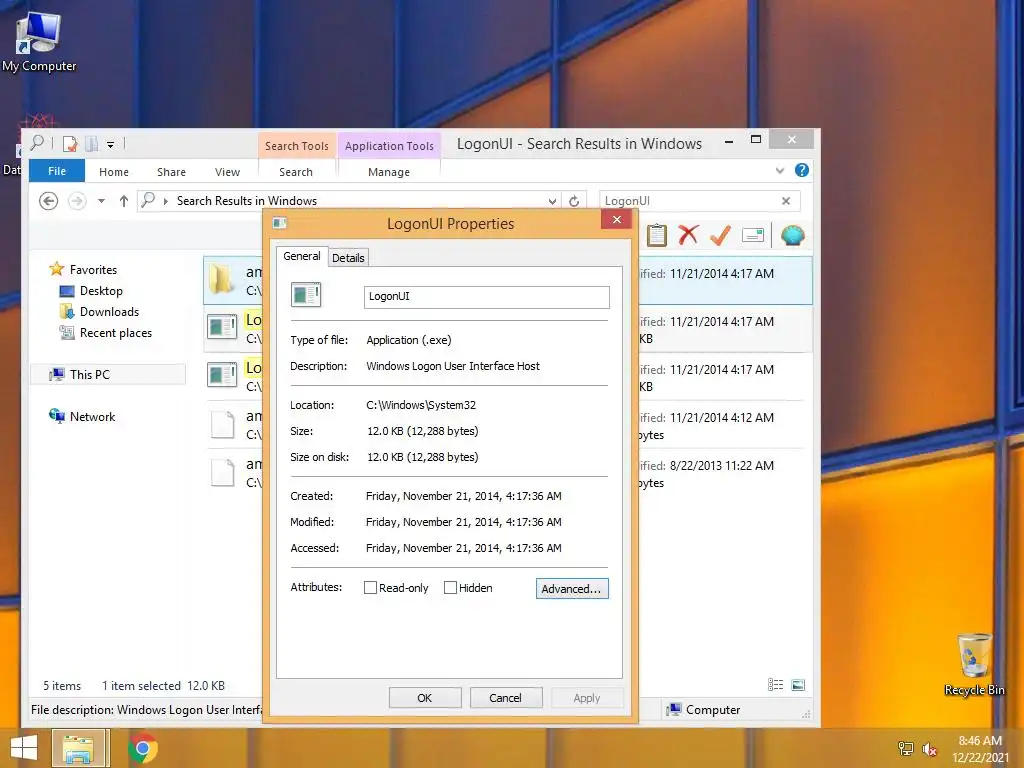Click inside the LogonUI search field

[689, 201]
